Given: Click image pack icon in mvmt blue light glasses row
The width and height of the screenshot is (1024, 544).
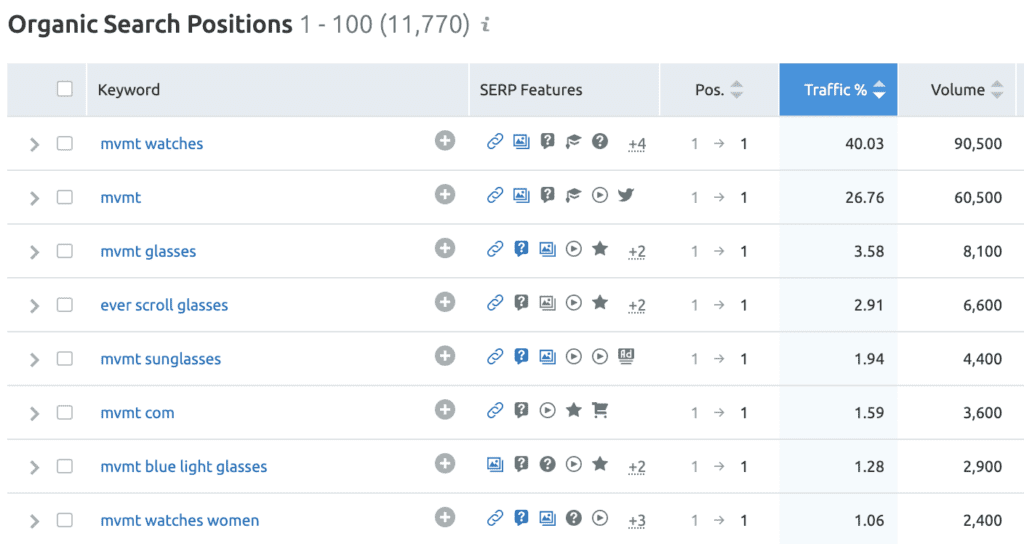Looking at the screenshot, I should [495, 464].
